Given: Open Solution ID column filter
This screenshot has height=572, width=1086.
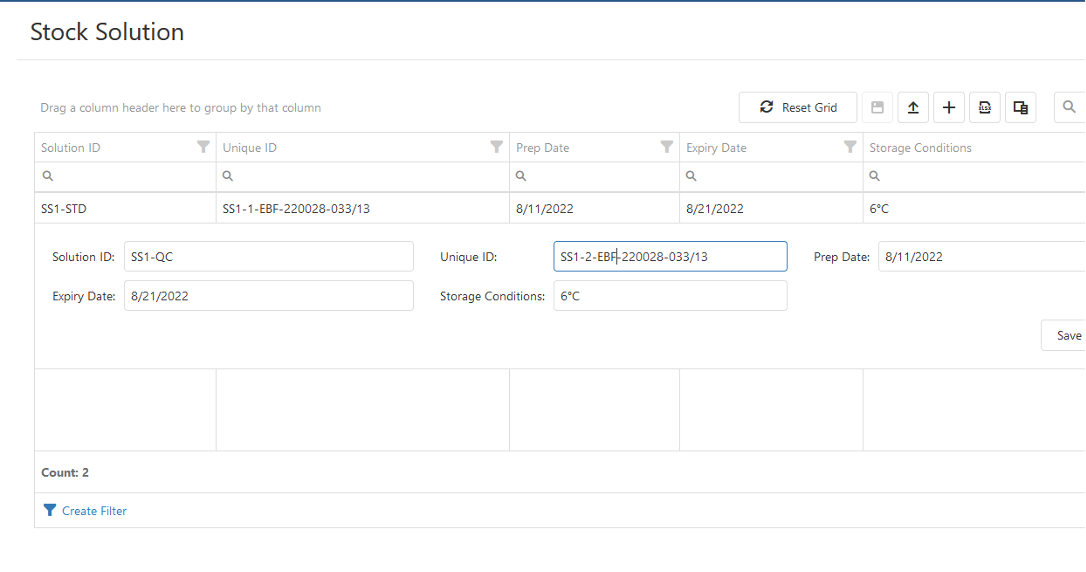Looking at the screenshot, I should (204, 148).
